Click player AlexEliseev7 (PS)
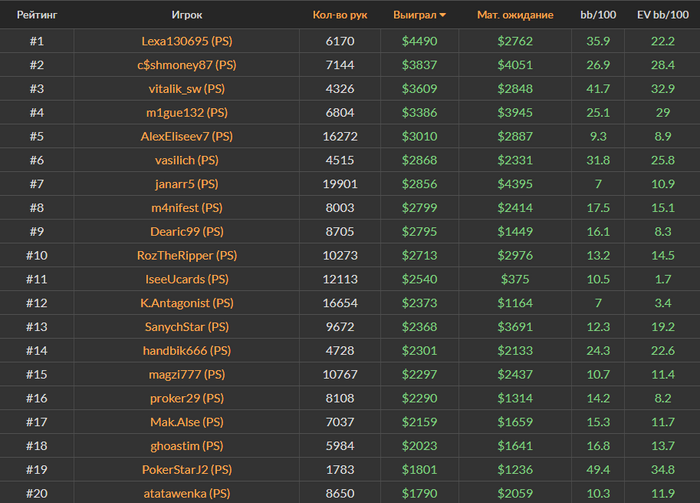Screen dimensions: 700x503 point(188,136)
